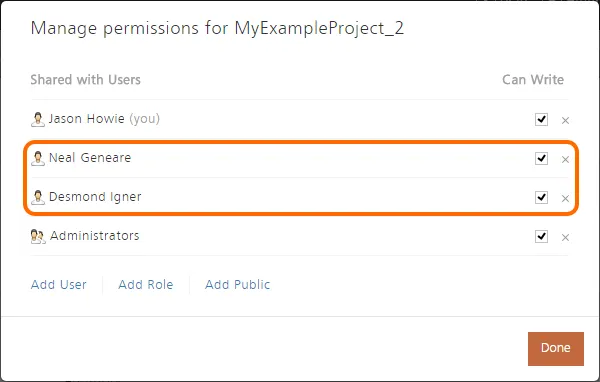Click the Administrators role name
This screenshot has width=600, height=382.
[95, 236]
